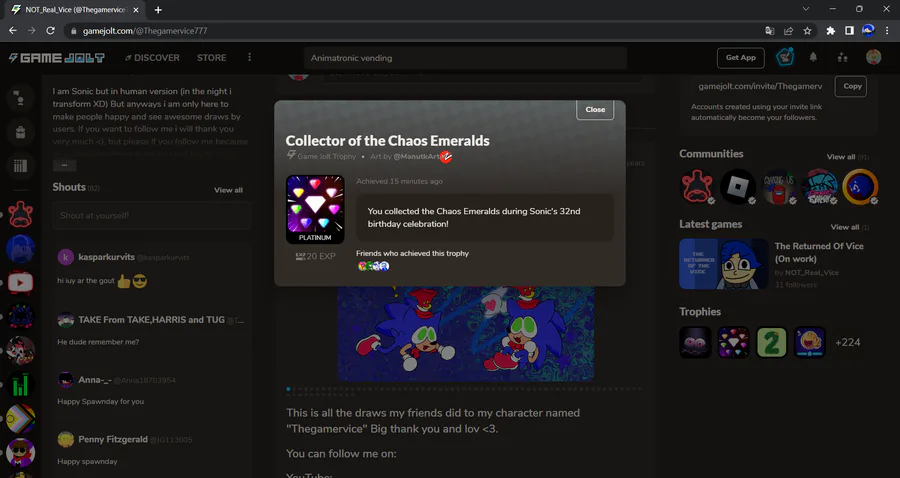
Task: Open Chrome three-dot menu
Action: point(887,30)
